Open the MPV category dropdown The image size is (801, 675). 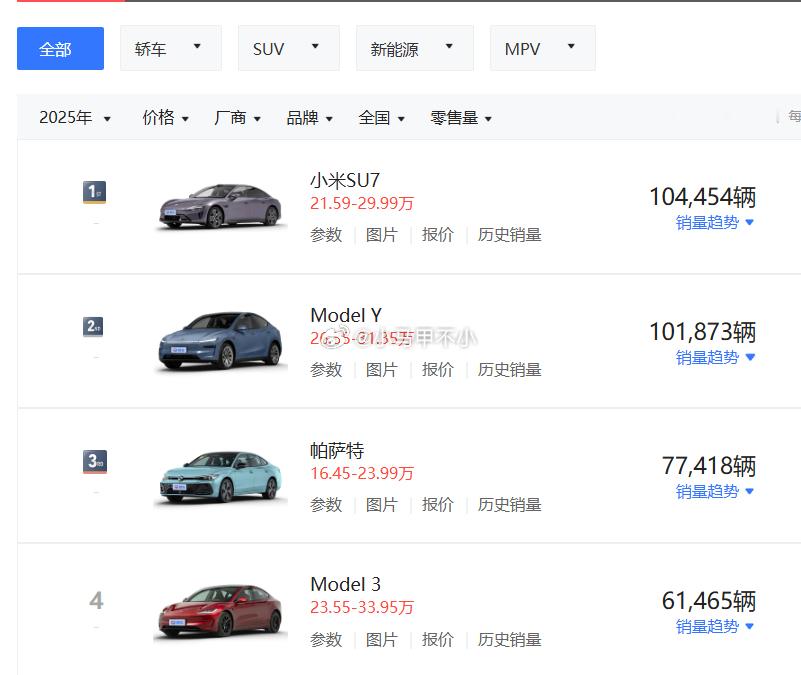tap(543, 49)
